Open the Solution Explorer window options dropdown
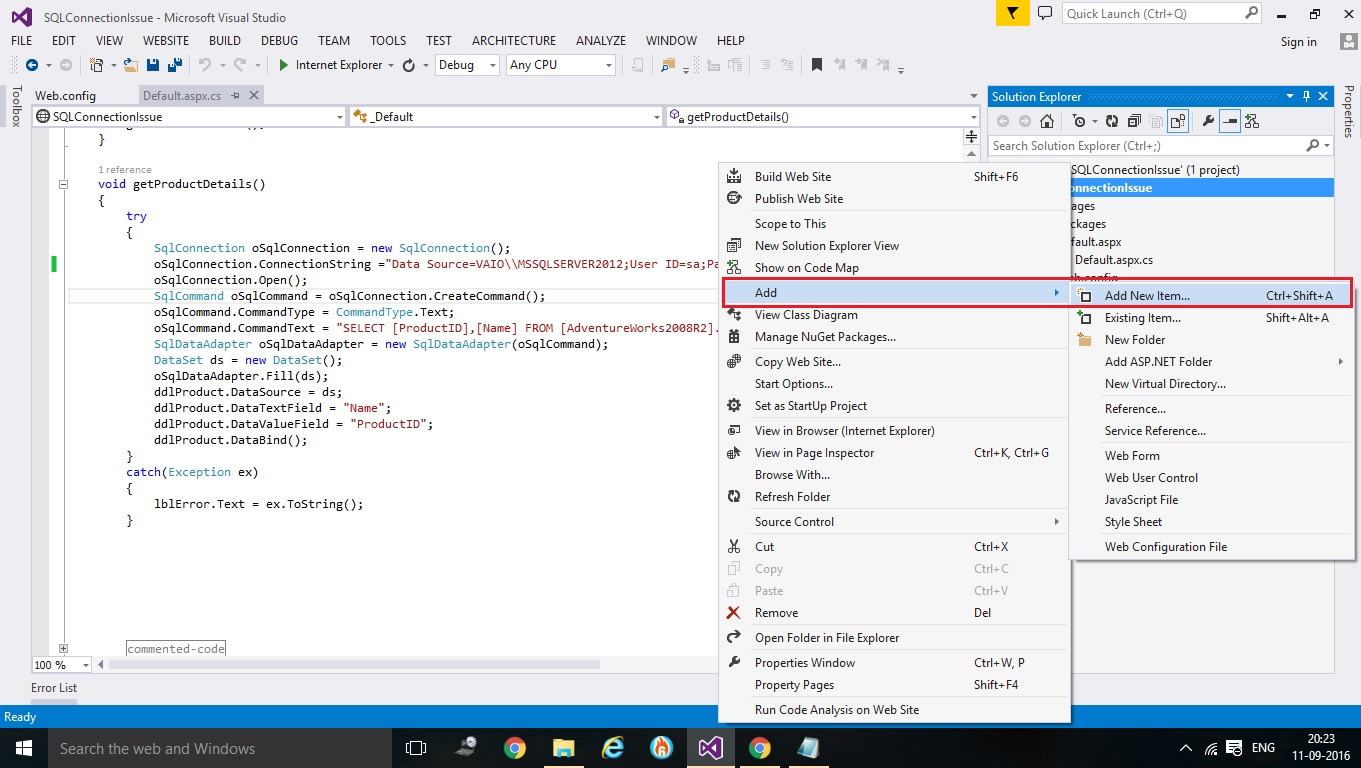Screen dimensions: 1361x768 coord(1290,96)
